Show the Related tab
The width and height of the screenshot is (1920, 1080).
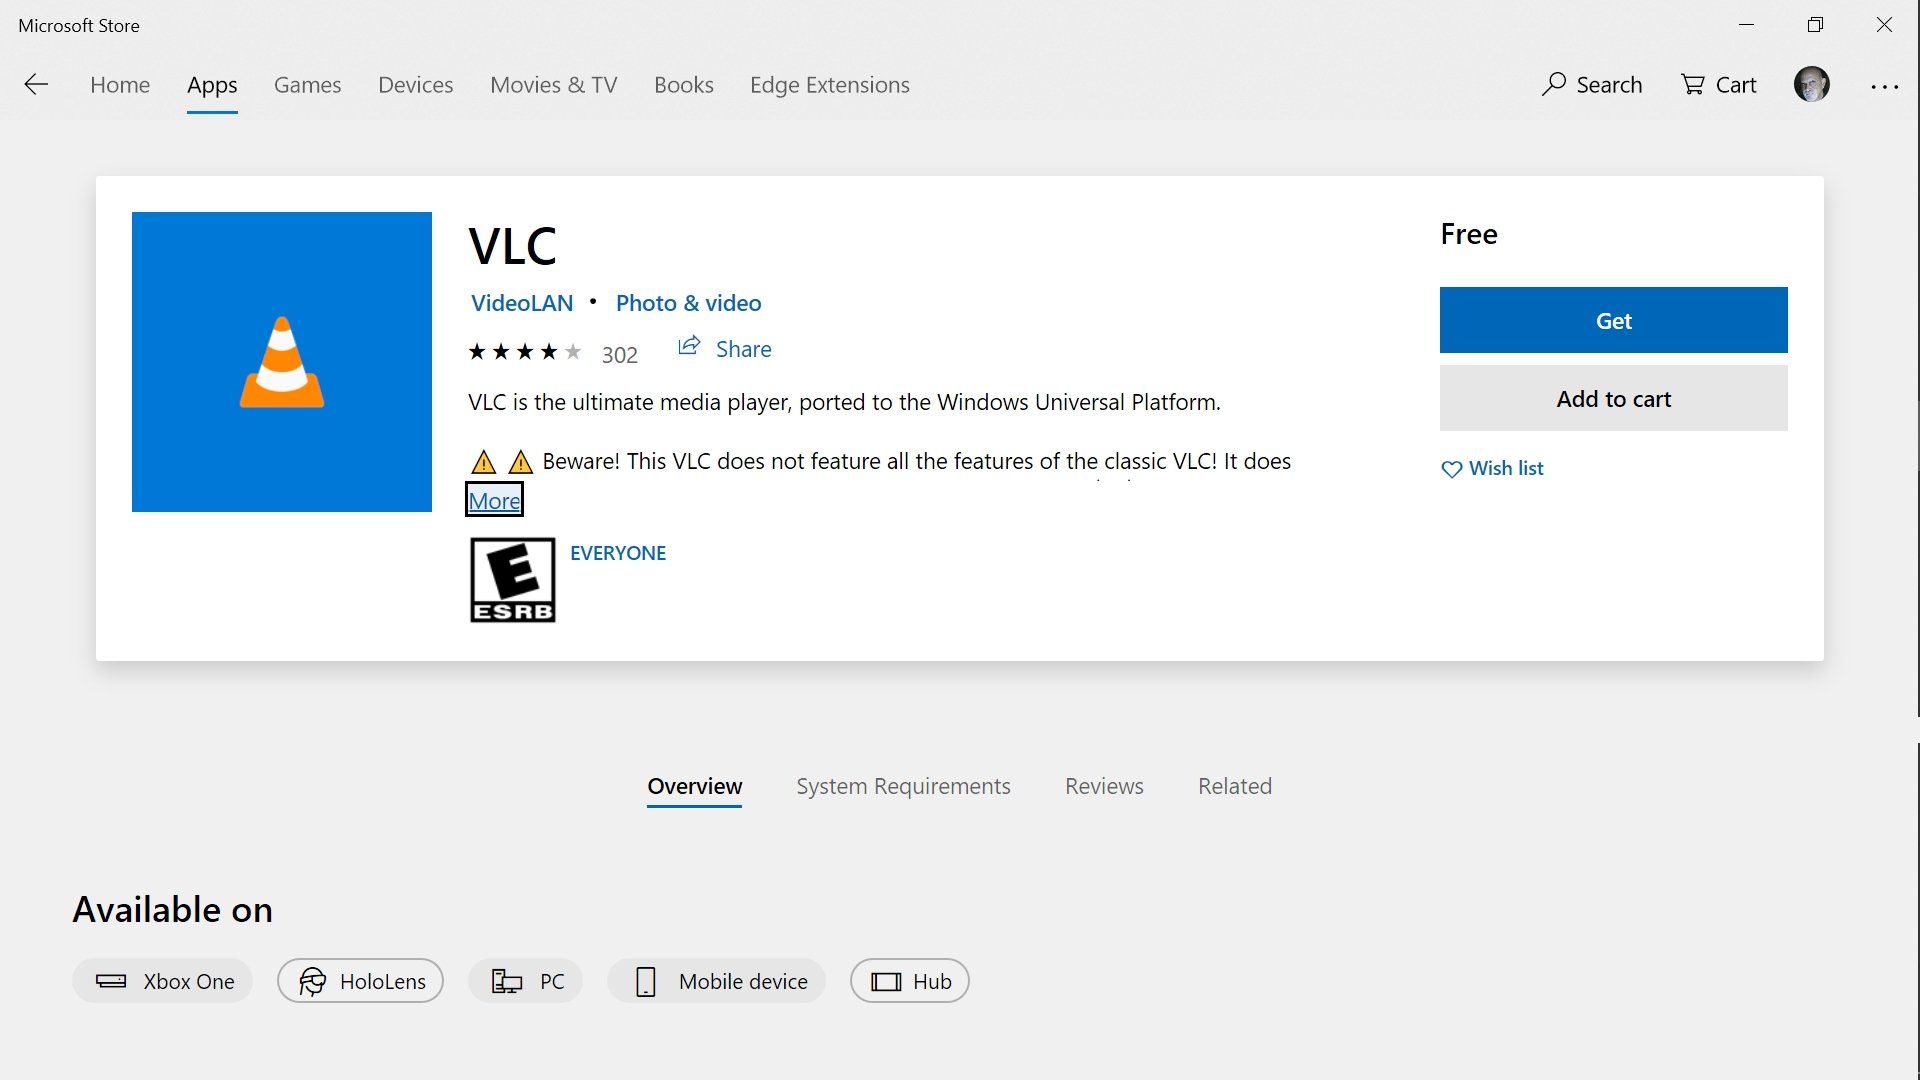[1235, 786]
